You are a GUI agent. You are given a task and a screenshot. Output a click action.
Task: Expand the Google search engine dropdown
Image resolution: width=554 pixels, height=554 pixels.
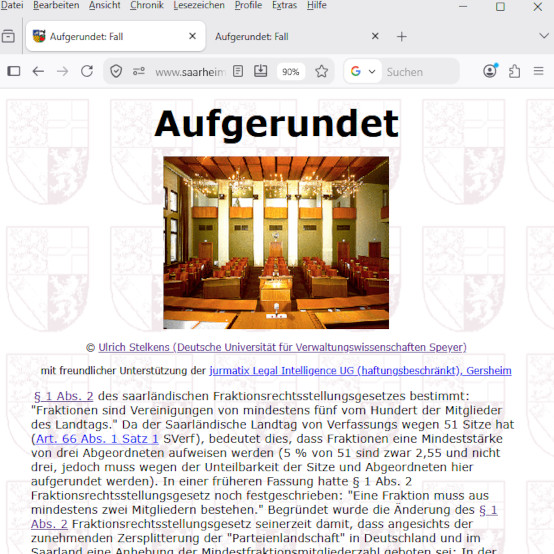[x=363, y=71]
